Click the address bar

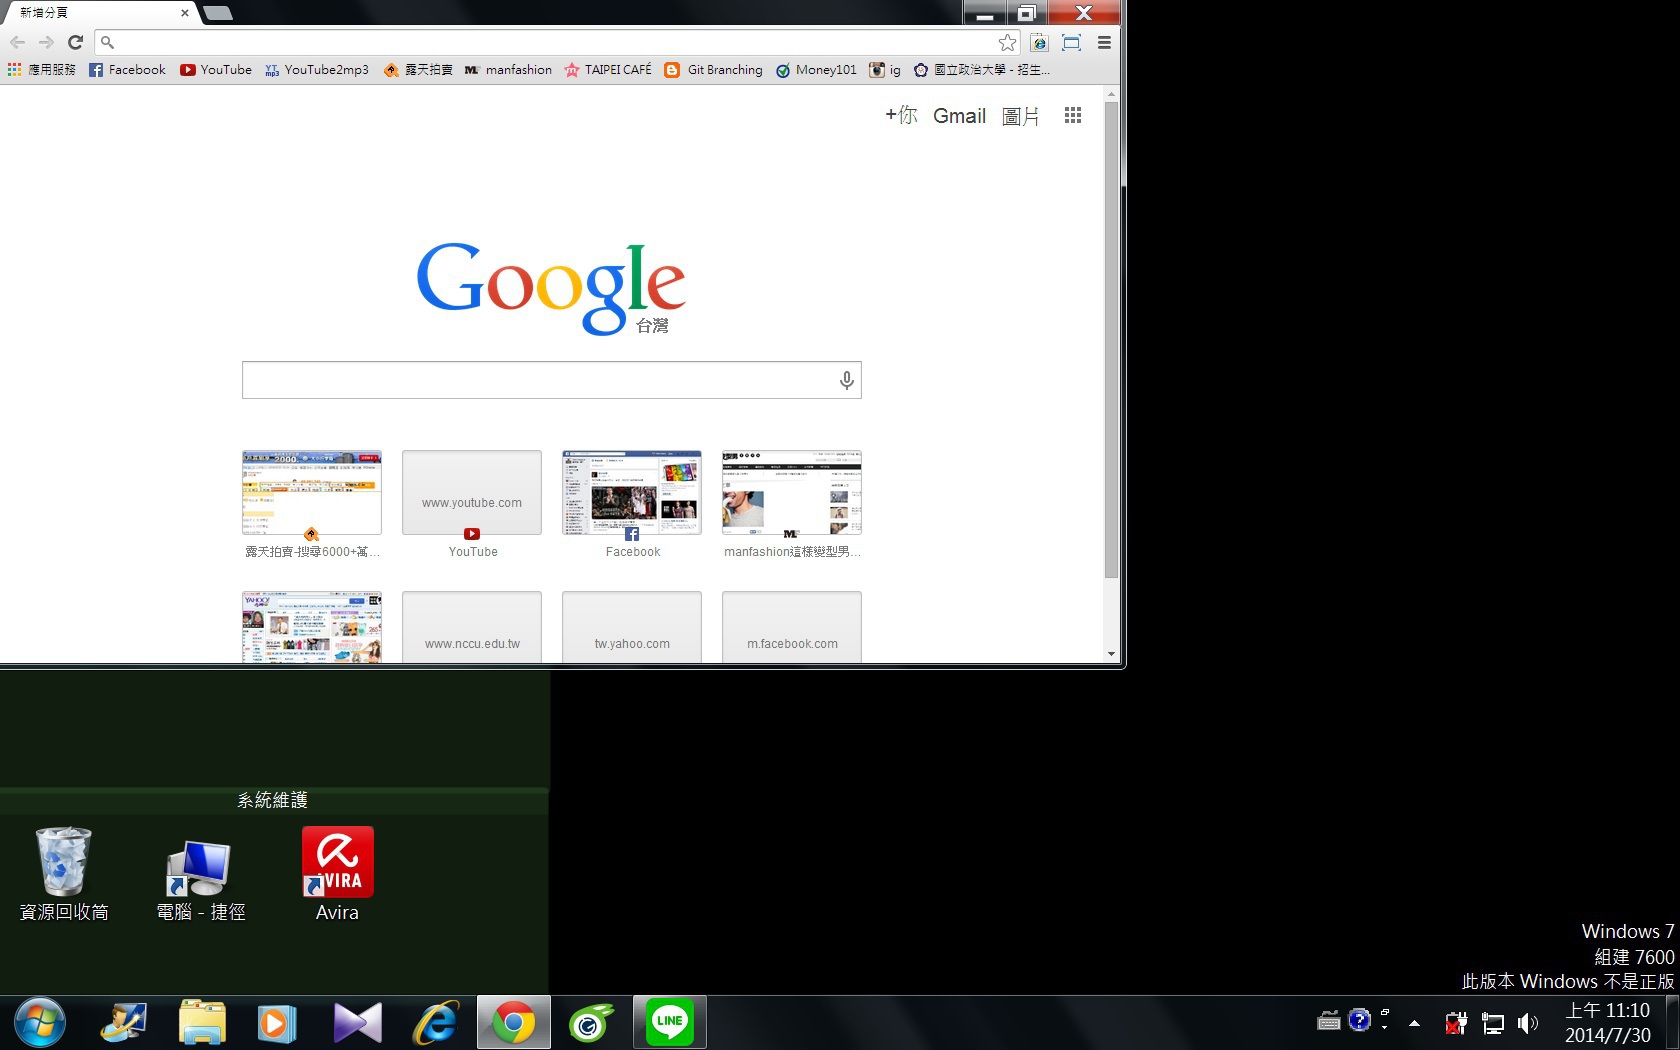click(557, 42)
